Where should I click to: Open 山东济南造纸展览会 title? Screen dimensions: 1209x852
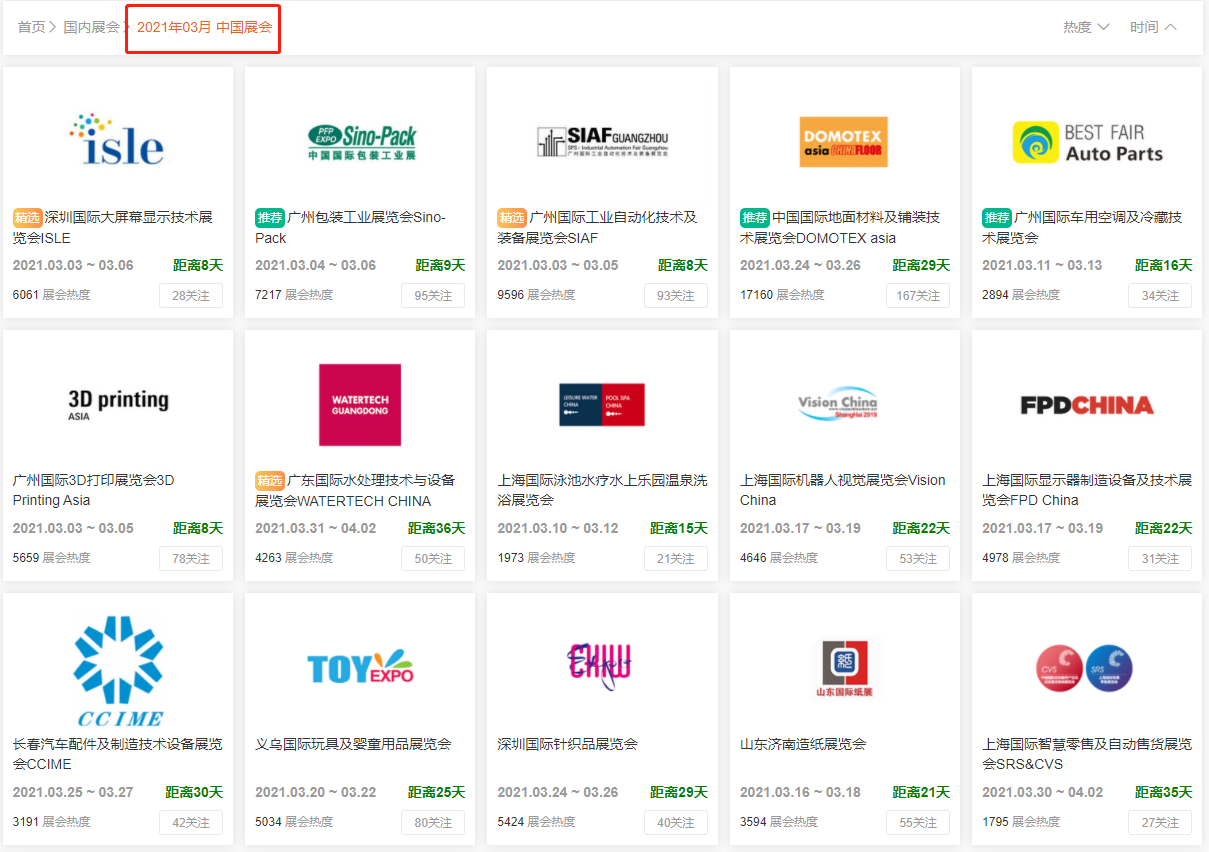point(803,744)
